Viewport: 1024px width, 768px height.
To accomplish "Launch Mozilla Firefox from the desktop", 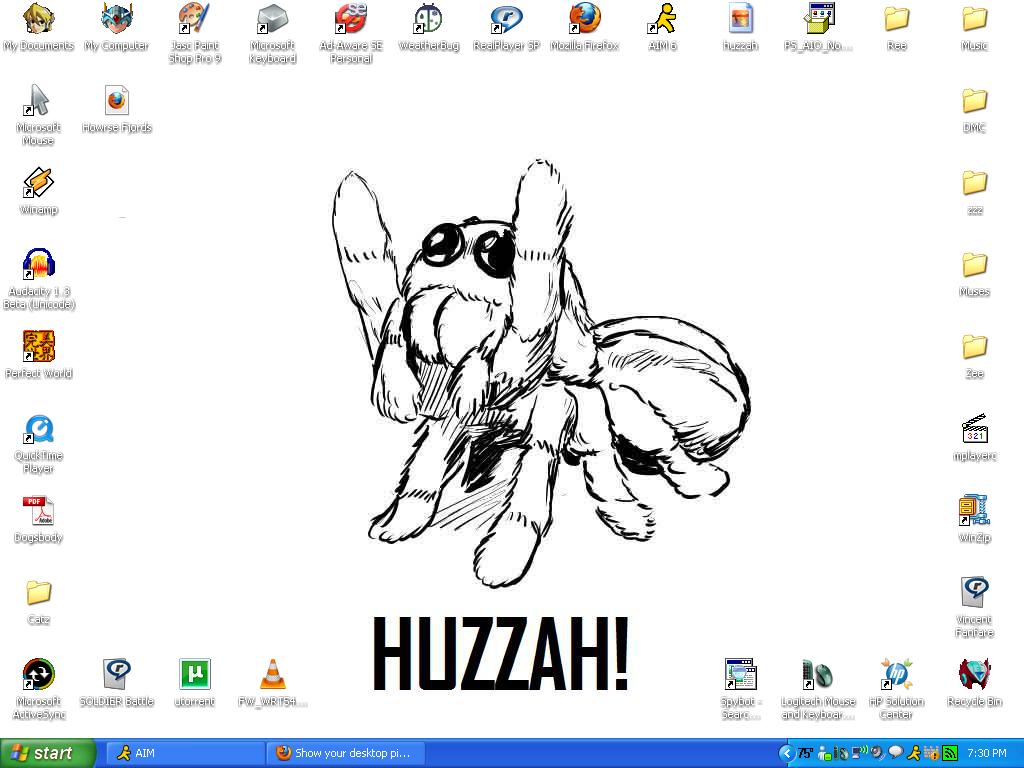I will click(x=584, y=19).
